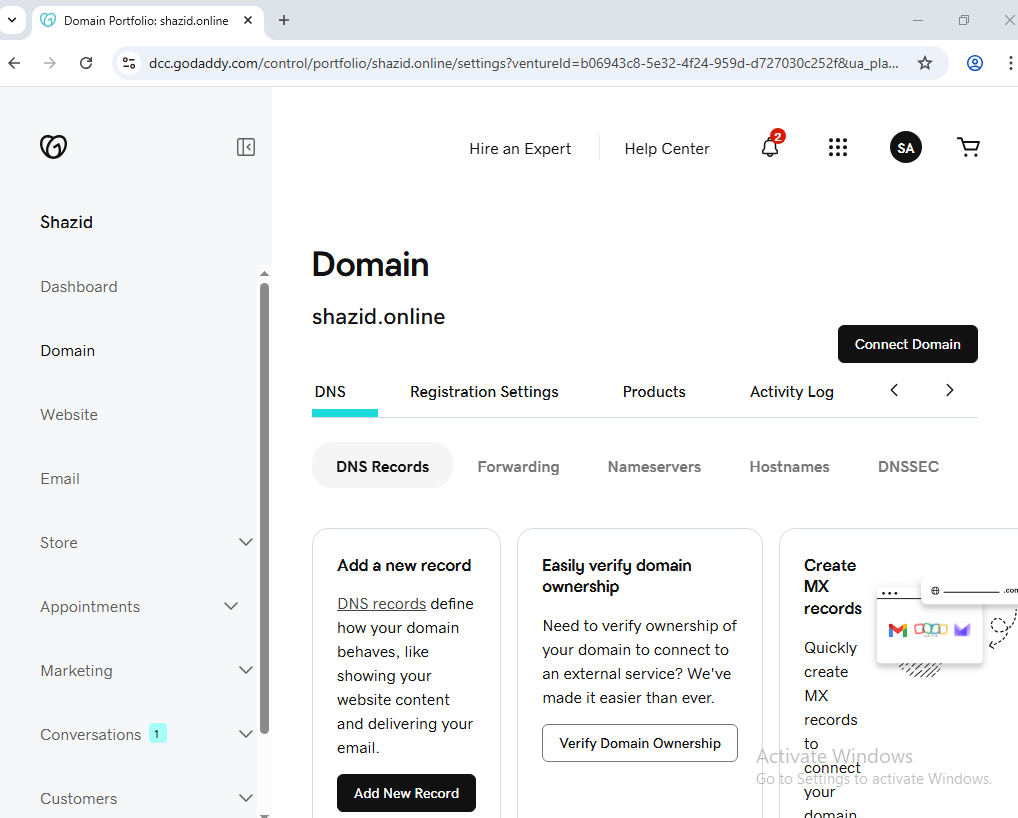Collapse the sidebar panel icon
1018x818 pixels.
245,147
